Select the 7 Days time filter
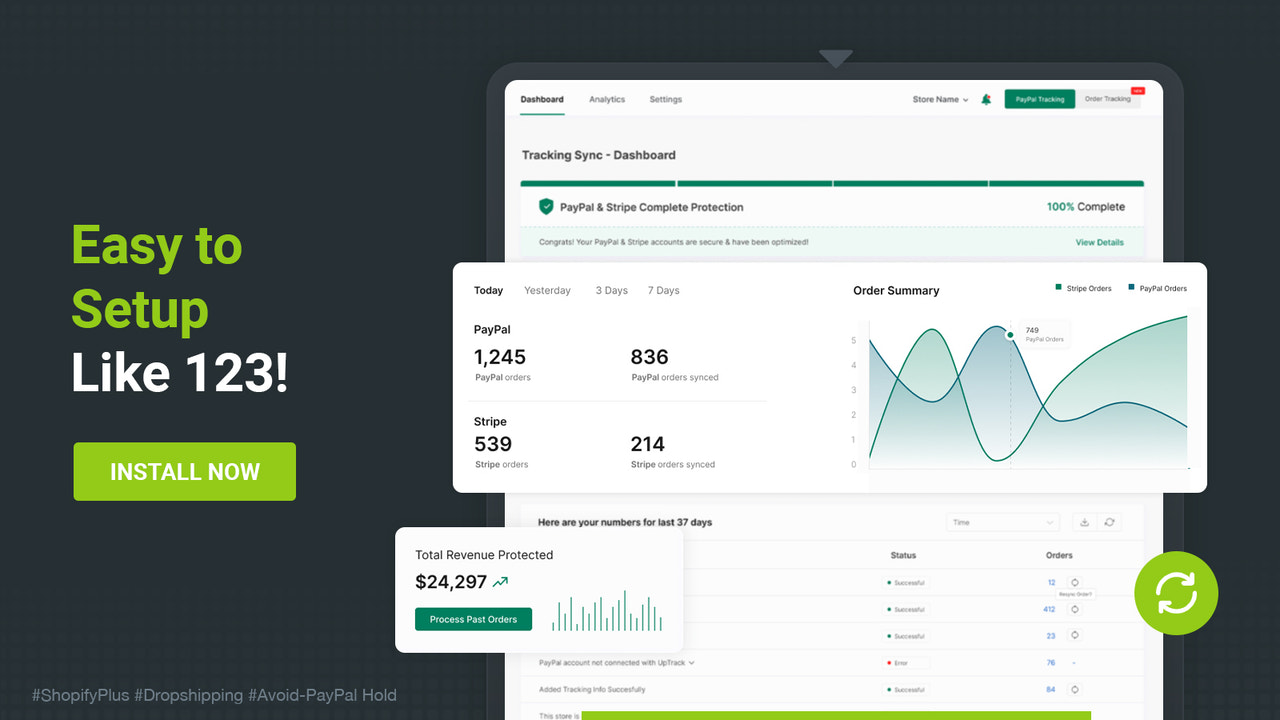Image resolution: width=1280 pixels, height=720 pixels. (663, 290)
